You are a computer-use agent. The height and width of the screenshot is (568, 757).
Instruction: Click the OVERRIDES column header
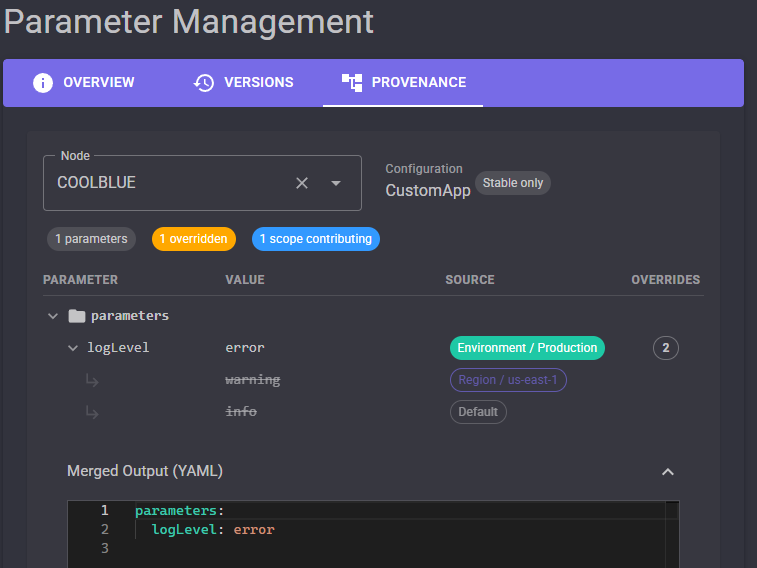tap(666, 280)
